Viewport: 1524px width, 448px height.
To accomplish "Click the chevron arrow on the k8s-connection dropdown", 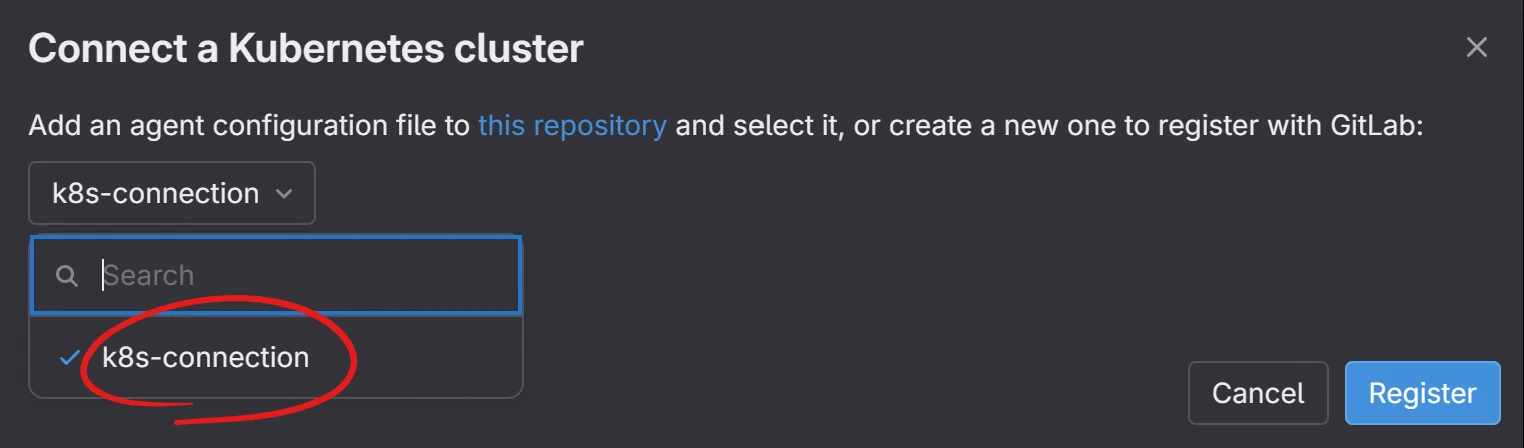I will (284, 194).
